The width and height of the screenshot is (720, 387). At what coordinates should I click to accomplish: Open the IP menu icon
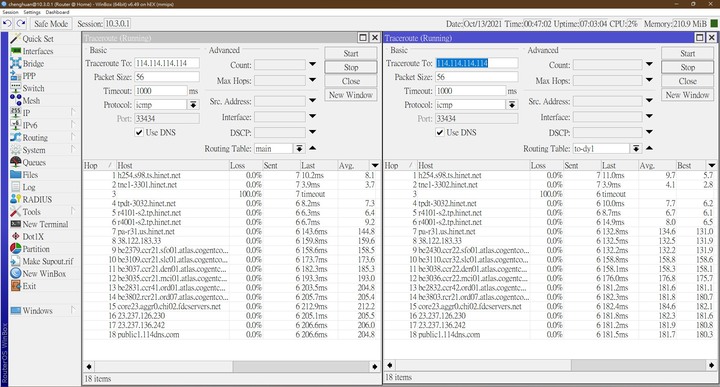click(x=16, y=112)
